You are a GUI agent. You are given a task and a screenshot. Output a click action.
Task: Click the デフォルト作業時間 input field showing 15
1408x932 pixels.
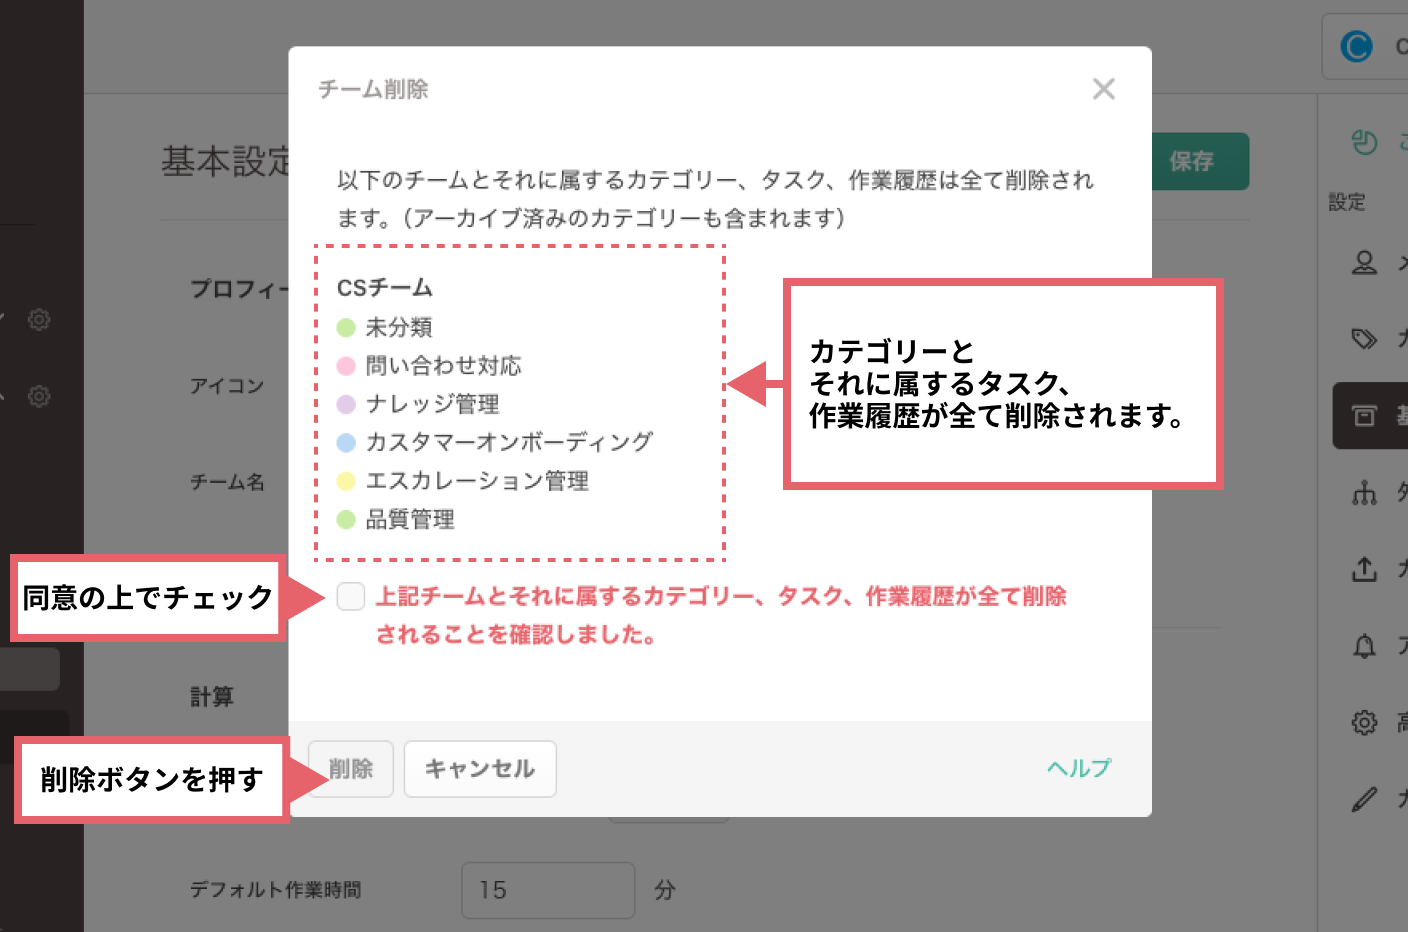click(x=547, y=890)
